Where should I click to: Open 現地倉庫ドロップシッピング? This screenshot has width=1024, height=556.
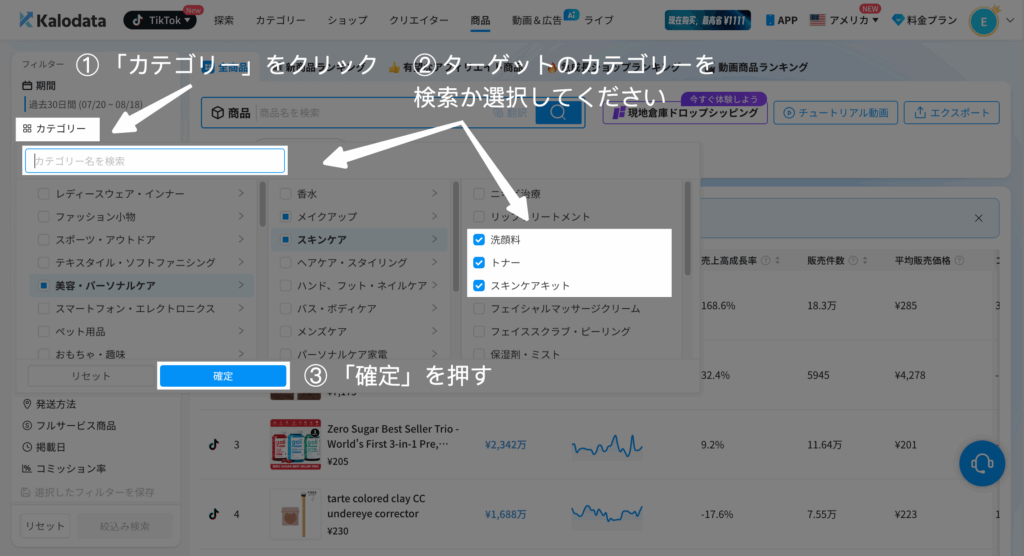click(x=685, y=113)
